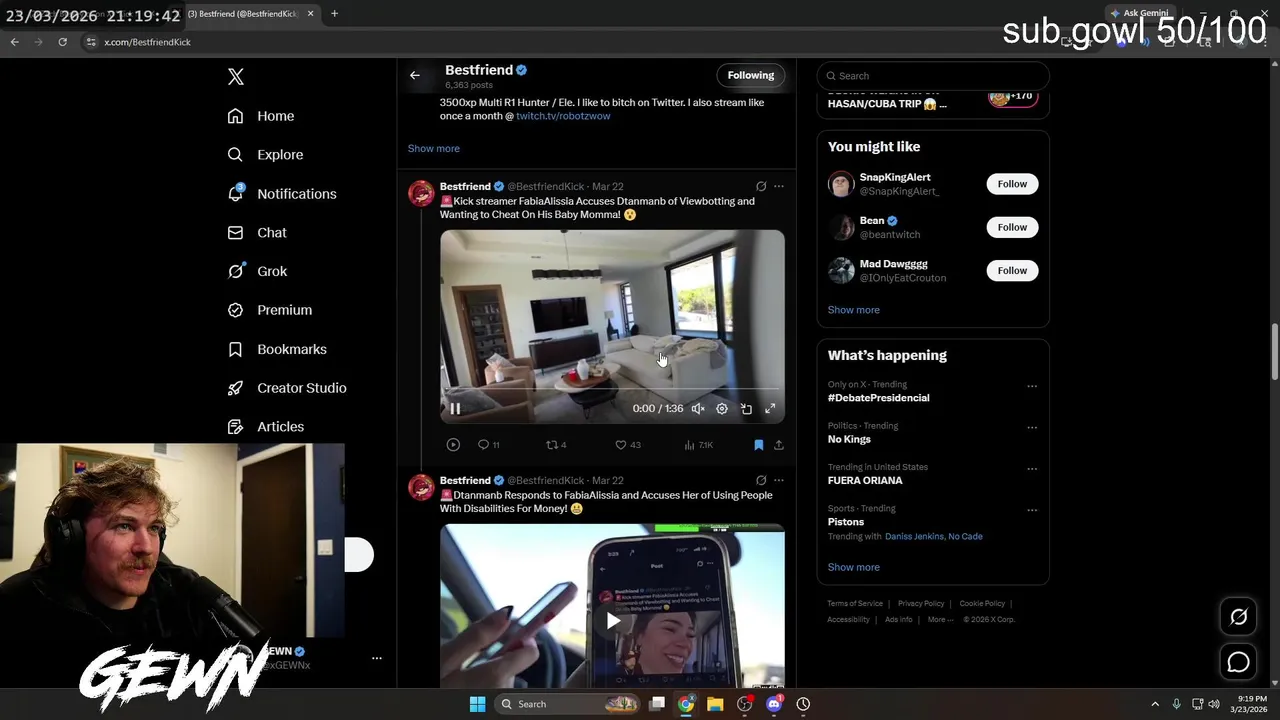Open more options on Dtanmanb Responds post
The height and width of the screenshot is (720, 1280).
point(779,480)
